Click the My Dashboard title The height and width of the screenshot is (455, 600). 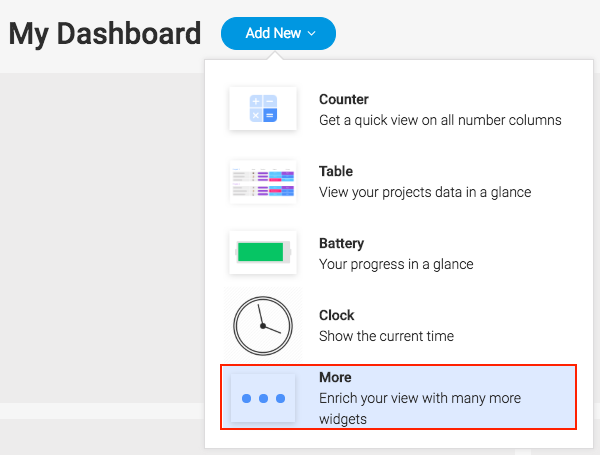(104, 34)
